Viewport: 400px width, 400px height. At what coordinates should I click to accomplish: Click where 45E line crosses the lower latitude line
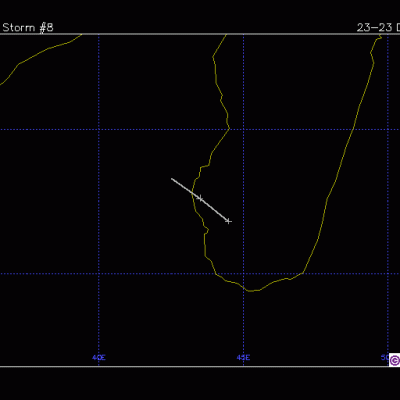[x=243, y=274]
